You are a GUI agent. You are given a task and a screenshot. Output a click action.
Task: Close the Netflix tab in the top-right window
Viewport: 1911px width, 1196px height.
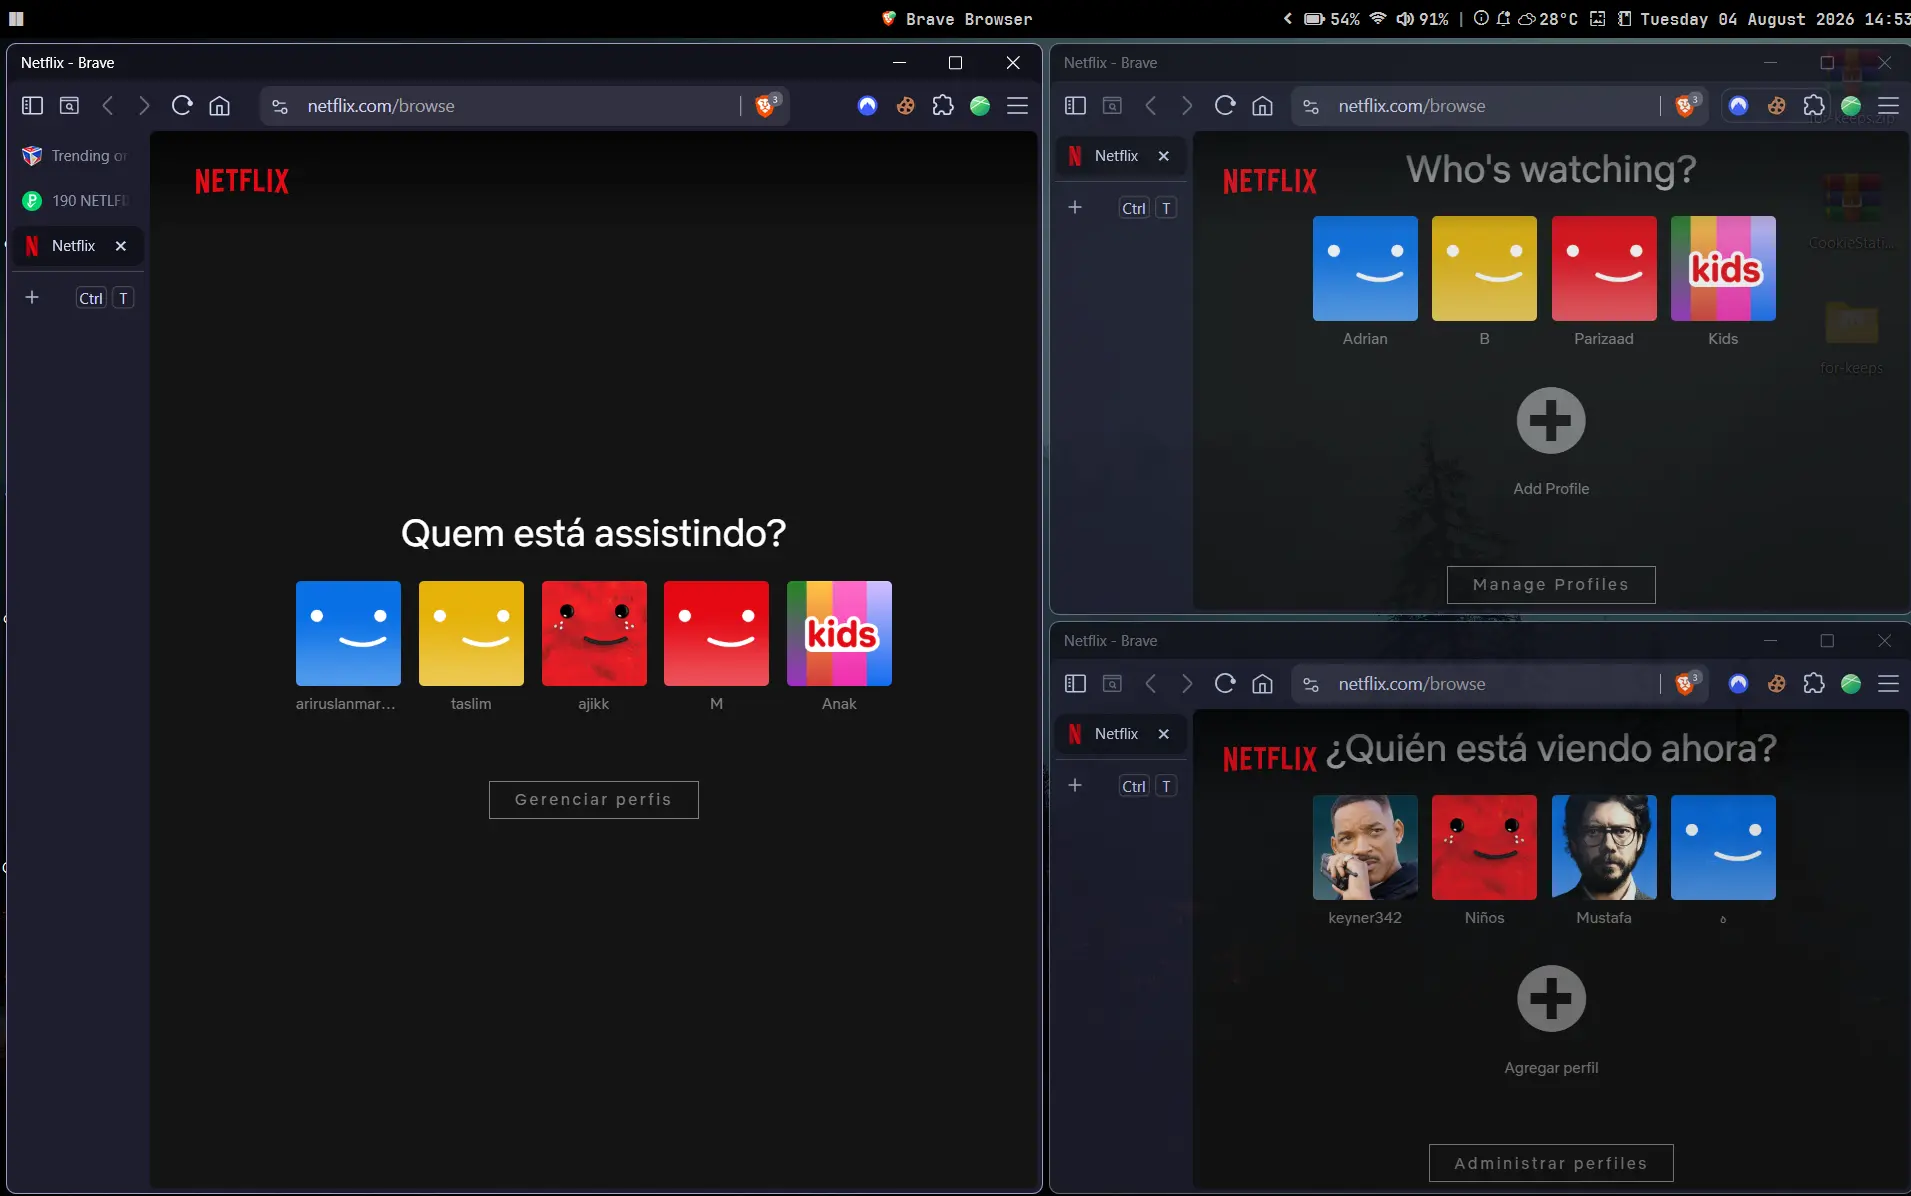pyautogui.click(x=1164, y=156)
